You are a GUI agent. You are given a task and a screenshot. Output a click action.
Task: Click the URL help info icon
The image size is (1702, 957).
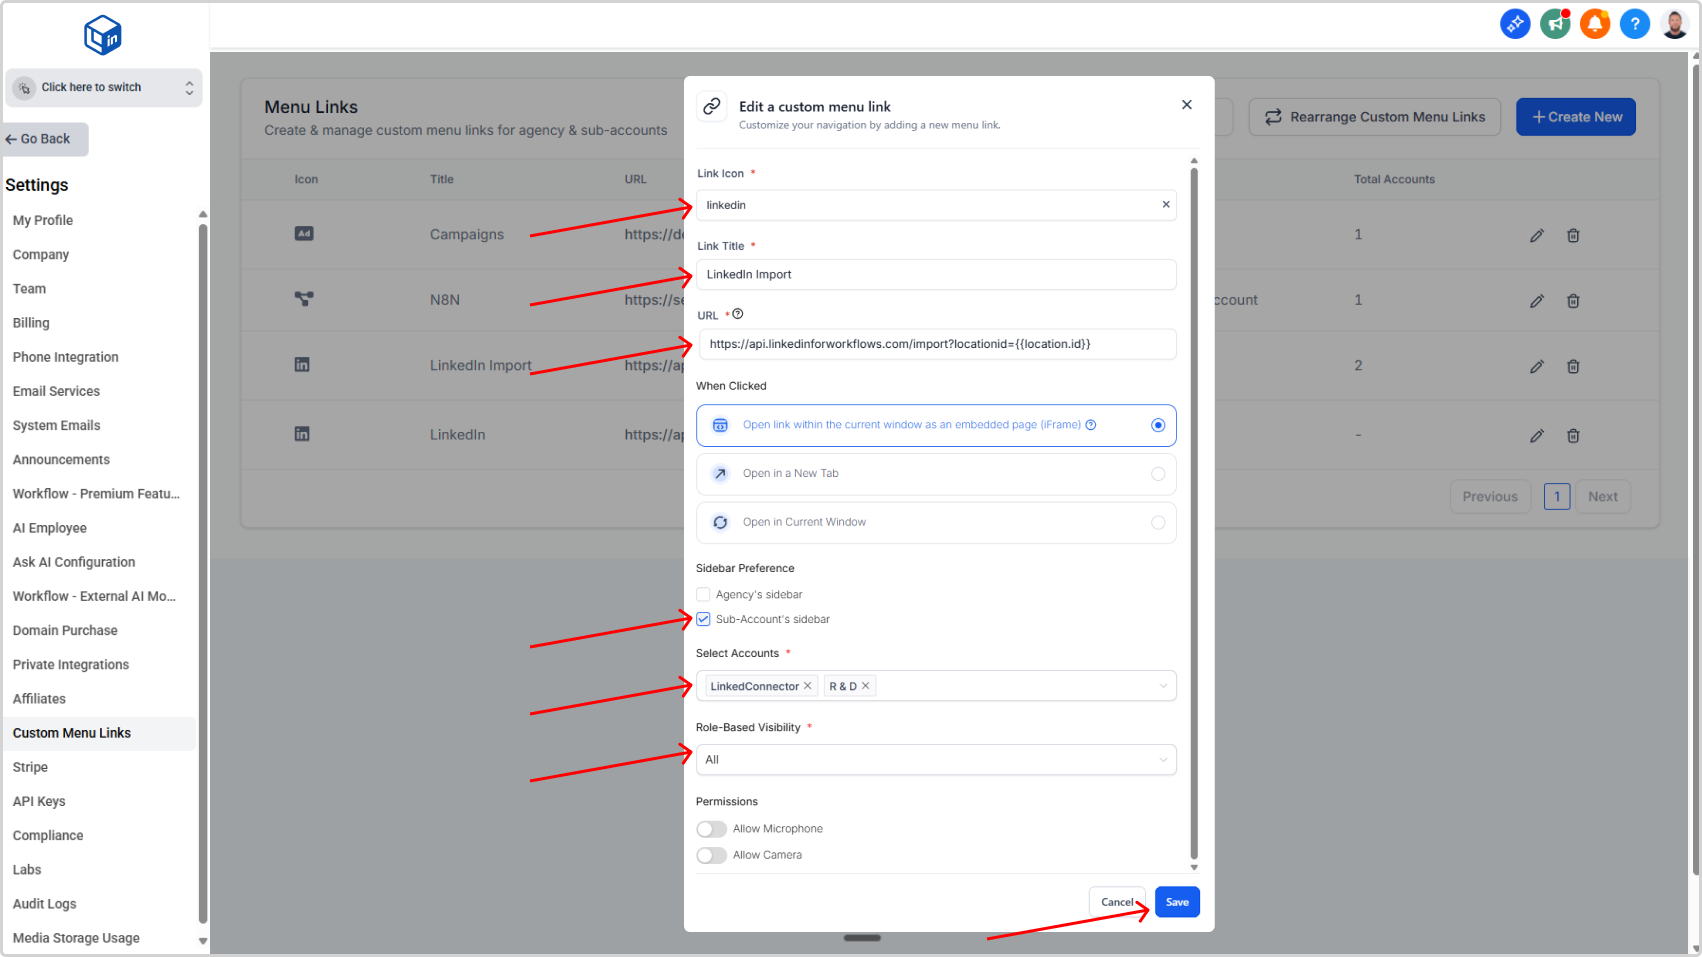(738, 314)
